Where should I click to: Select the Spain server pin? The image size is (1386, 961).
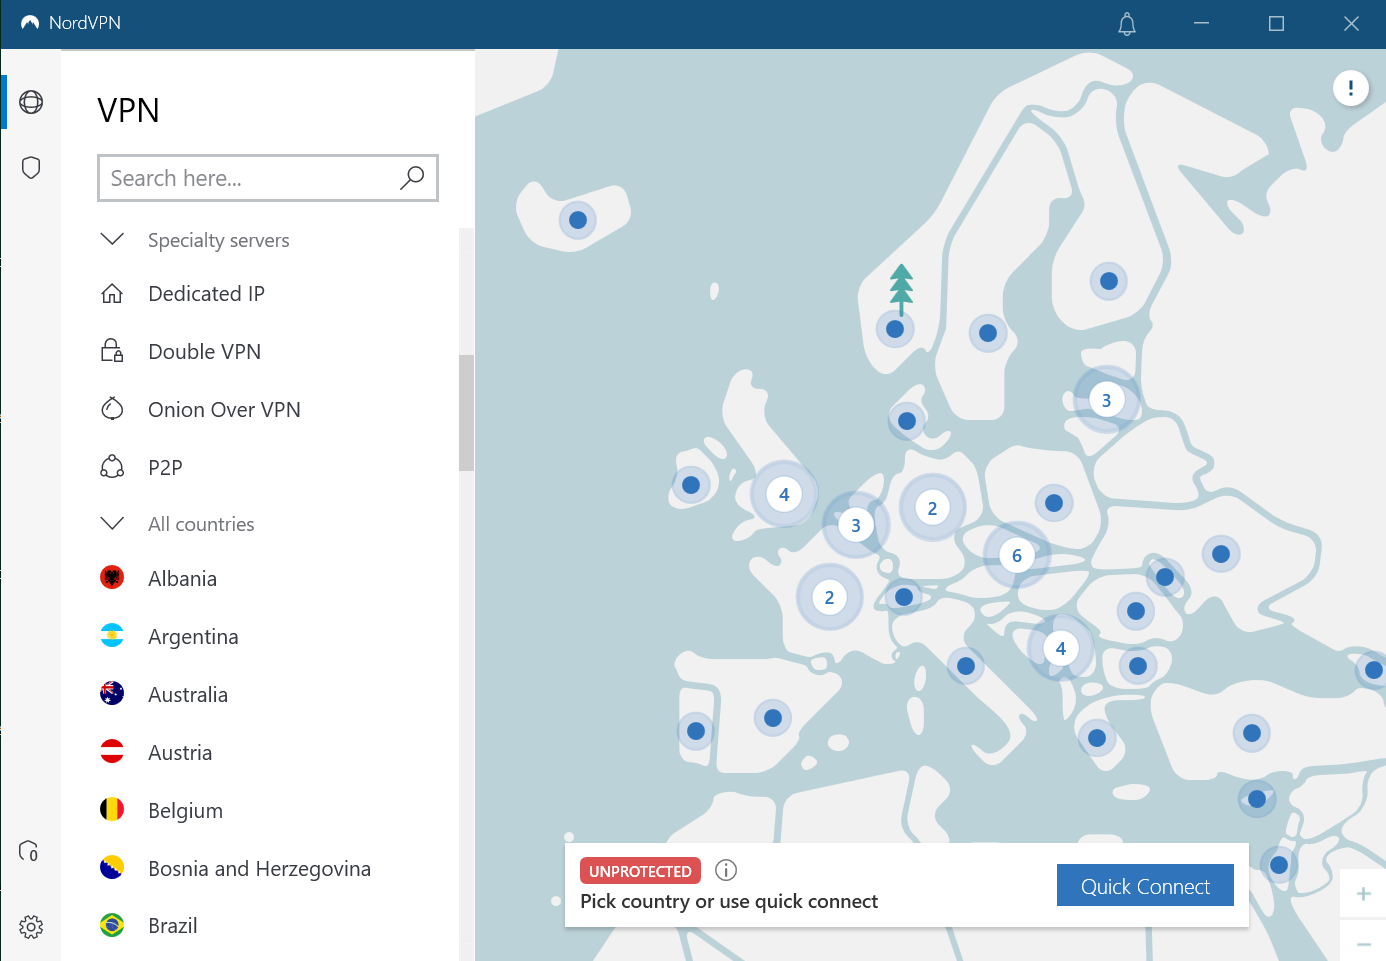pyautogui.click(x=773, y=717)
